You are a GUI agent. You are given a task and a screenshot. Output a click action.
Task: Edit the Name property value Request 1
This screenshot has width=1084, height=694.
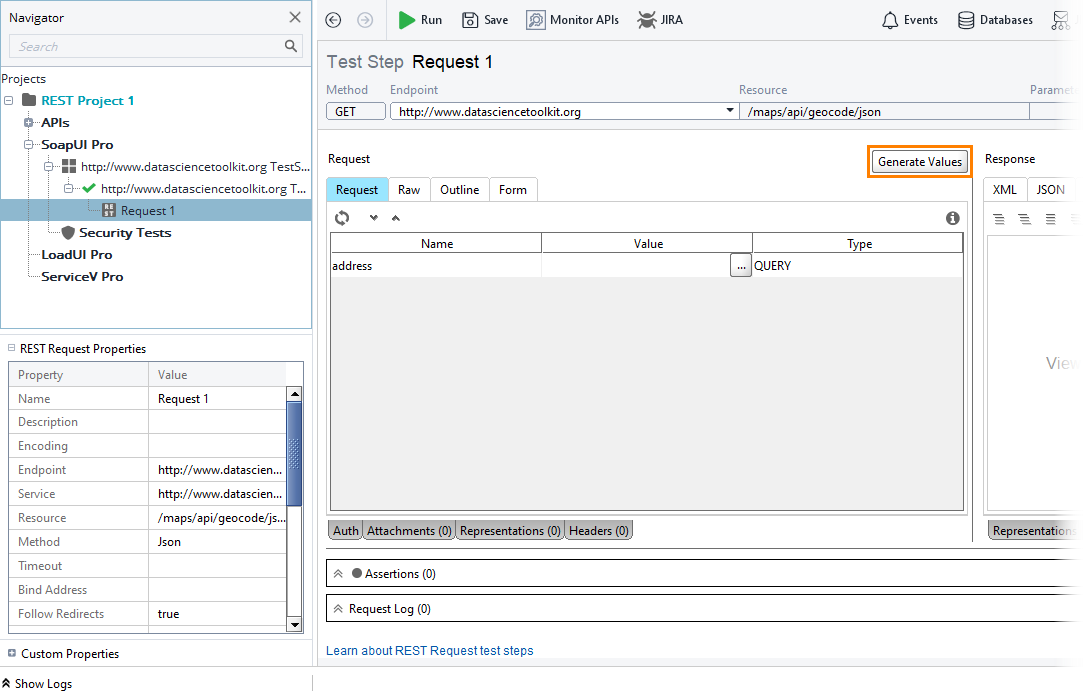point(216,399)
